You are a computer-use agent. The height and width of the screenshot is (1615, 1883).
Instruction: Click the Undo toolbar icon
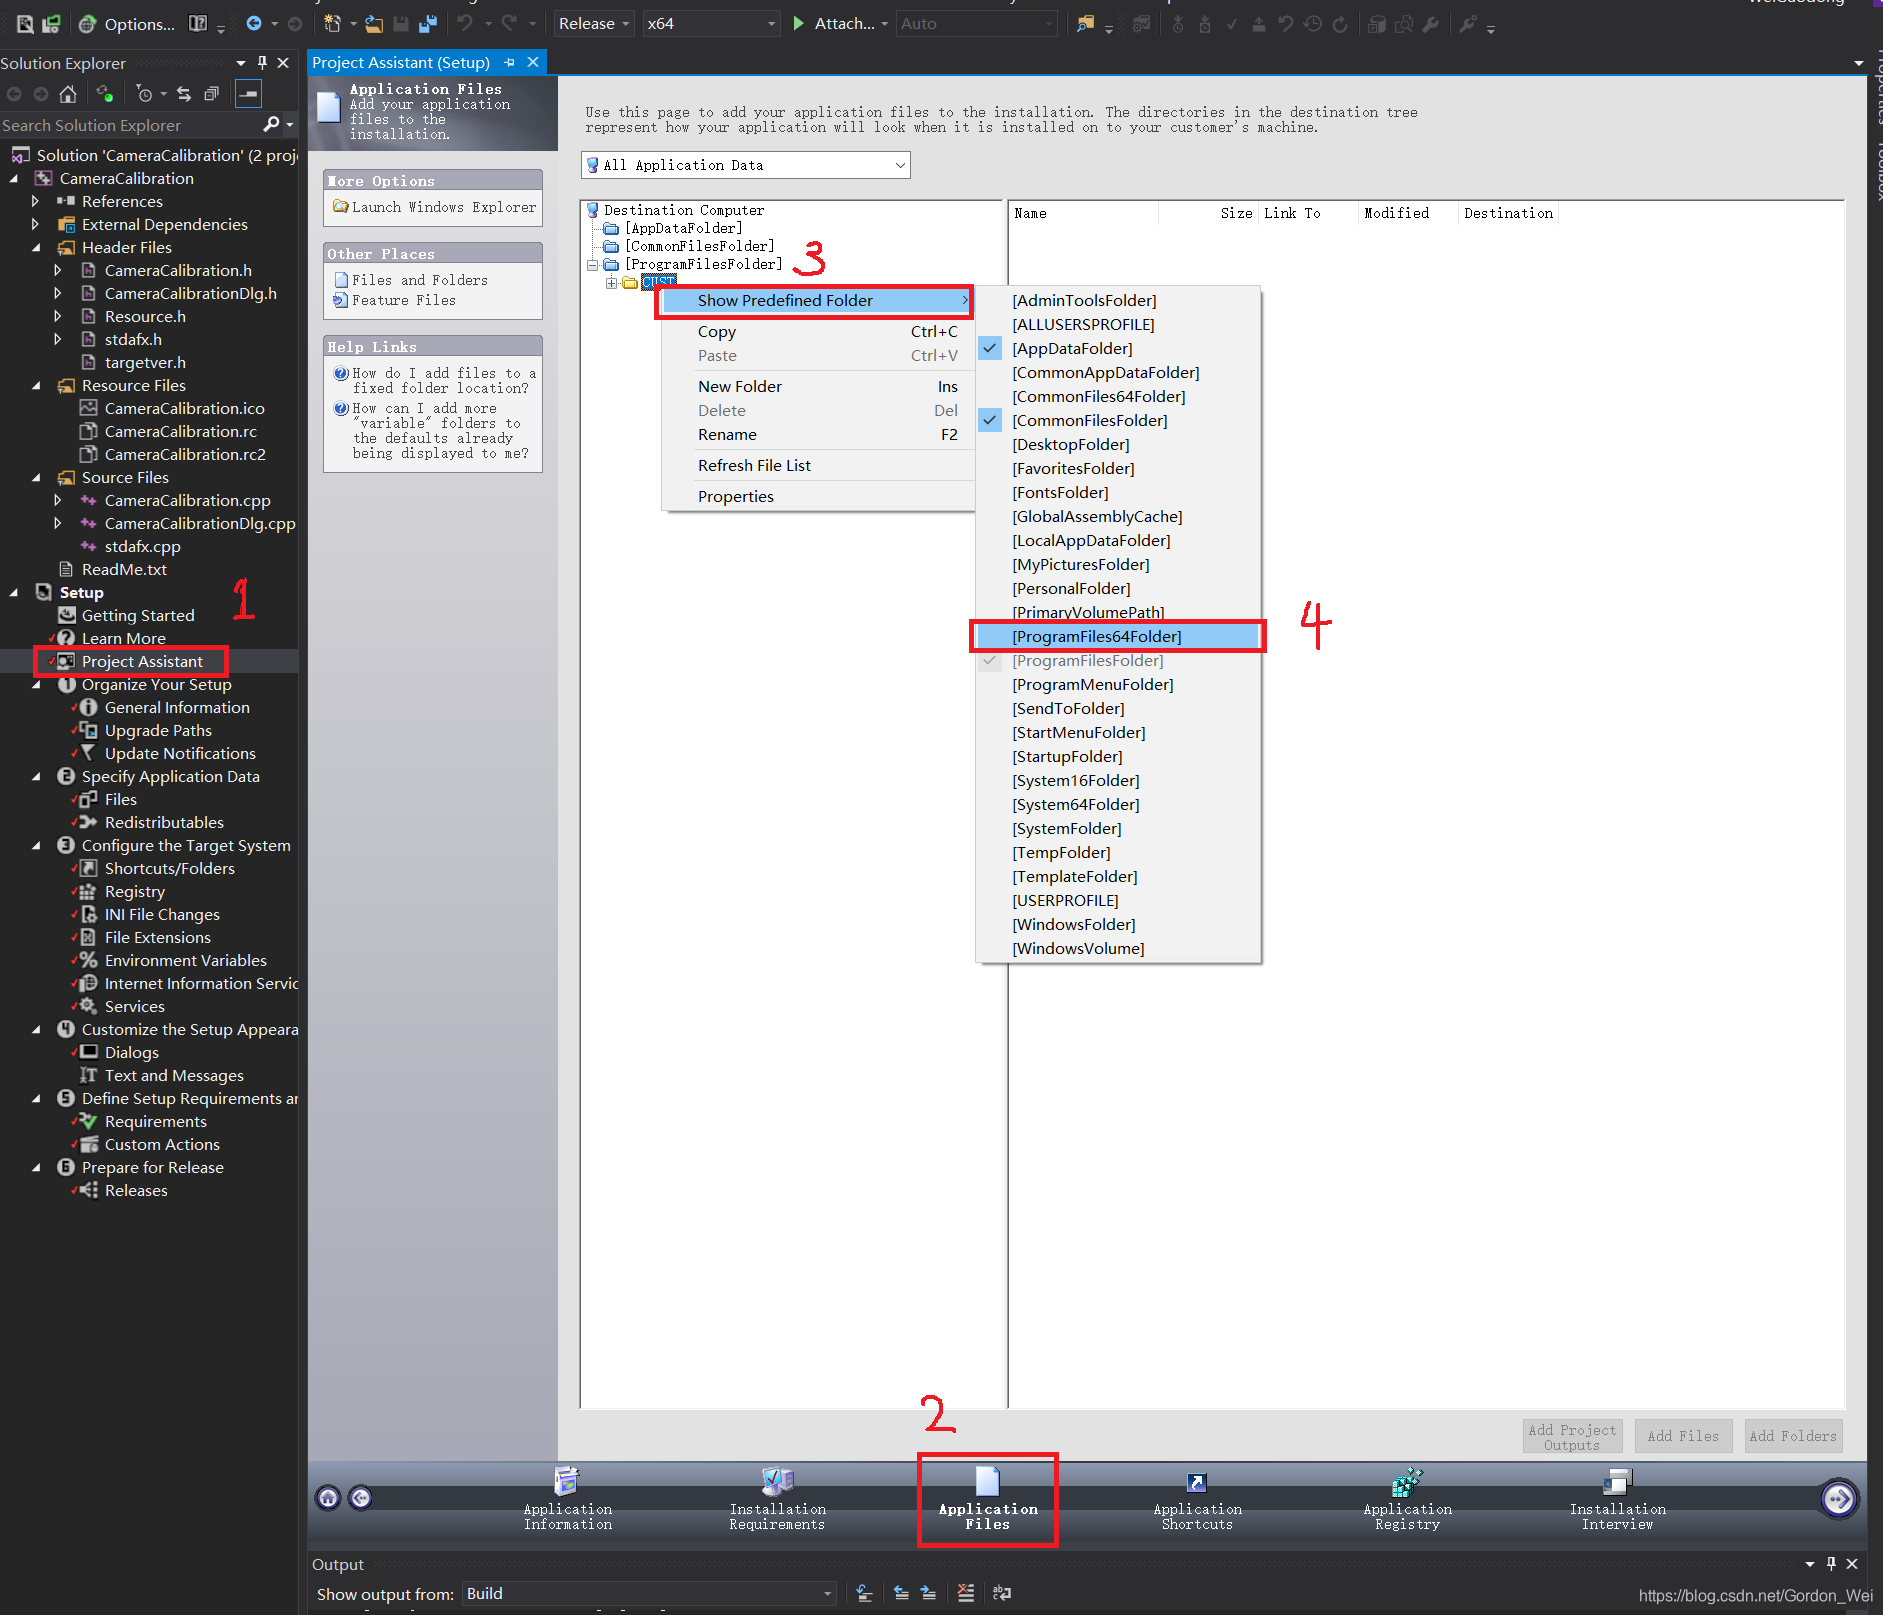click(465, 23)
